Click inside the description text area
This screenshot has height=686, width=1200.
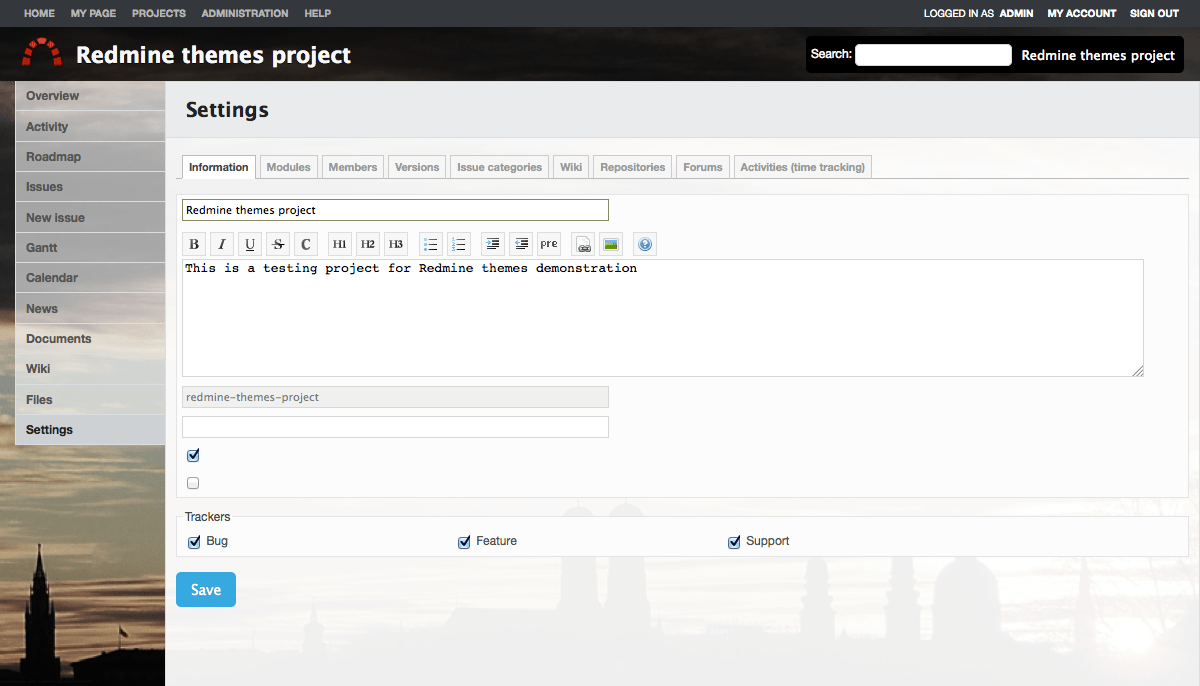click(x=663, y=318)
